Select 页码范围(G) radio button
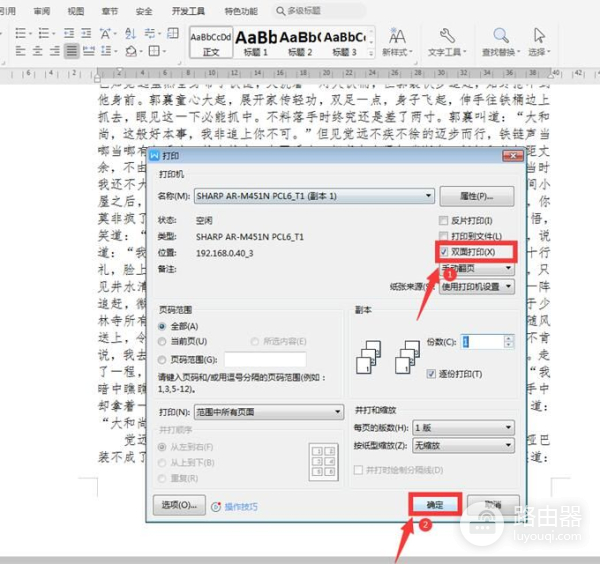This screenshot has height=564, width=600. click(x=162, y=360)
